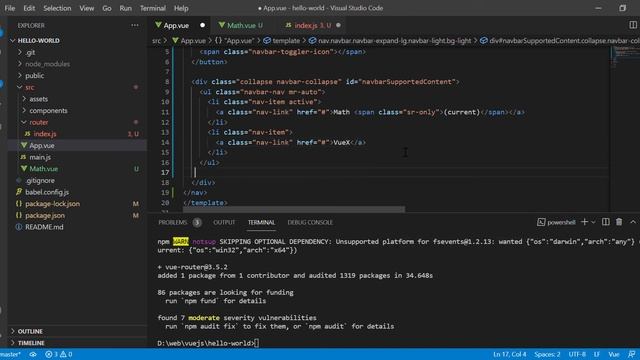
Task: Open the terminal launch profile dropdown
Action: point(593,222)
